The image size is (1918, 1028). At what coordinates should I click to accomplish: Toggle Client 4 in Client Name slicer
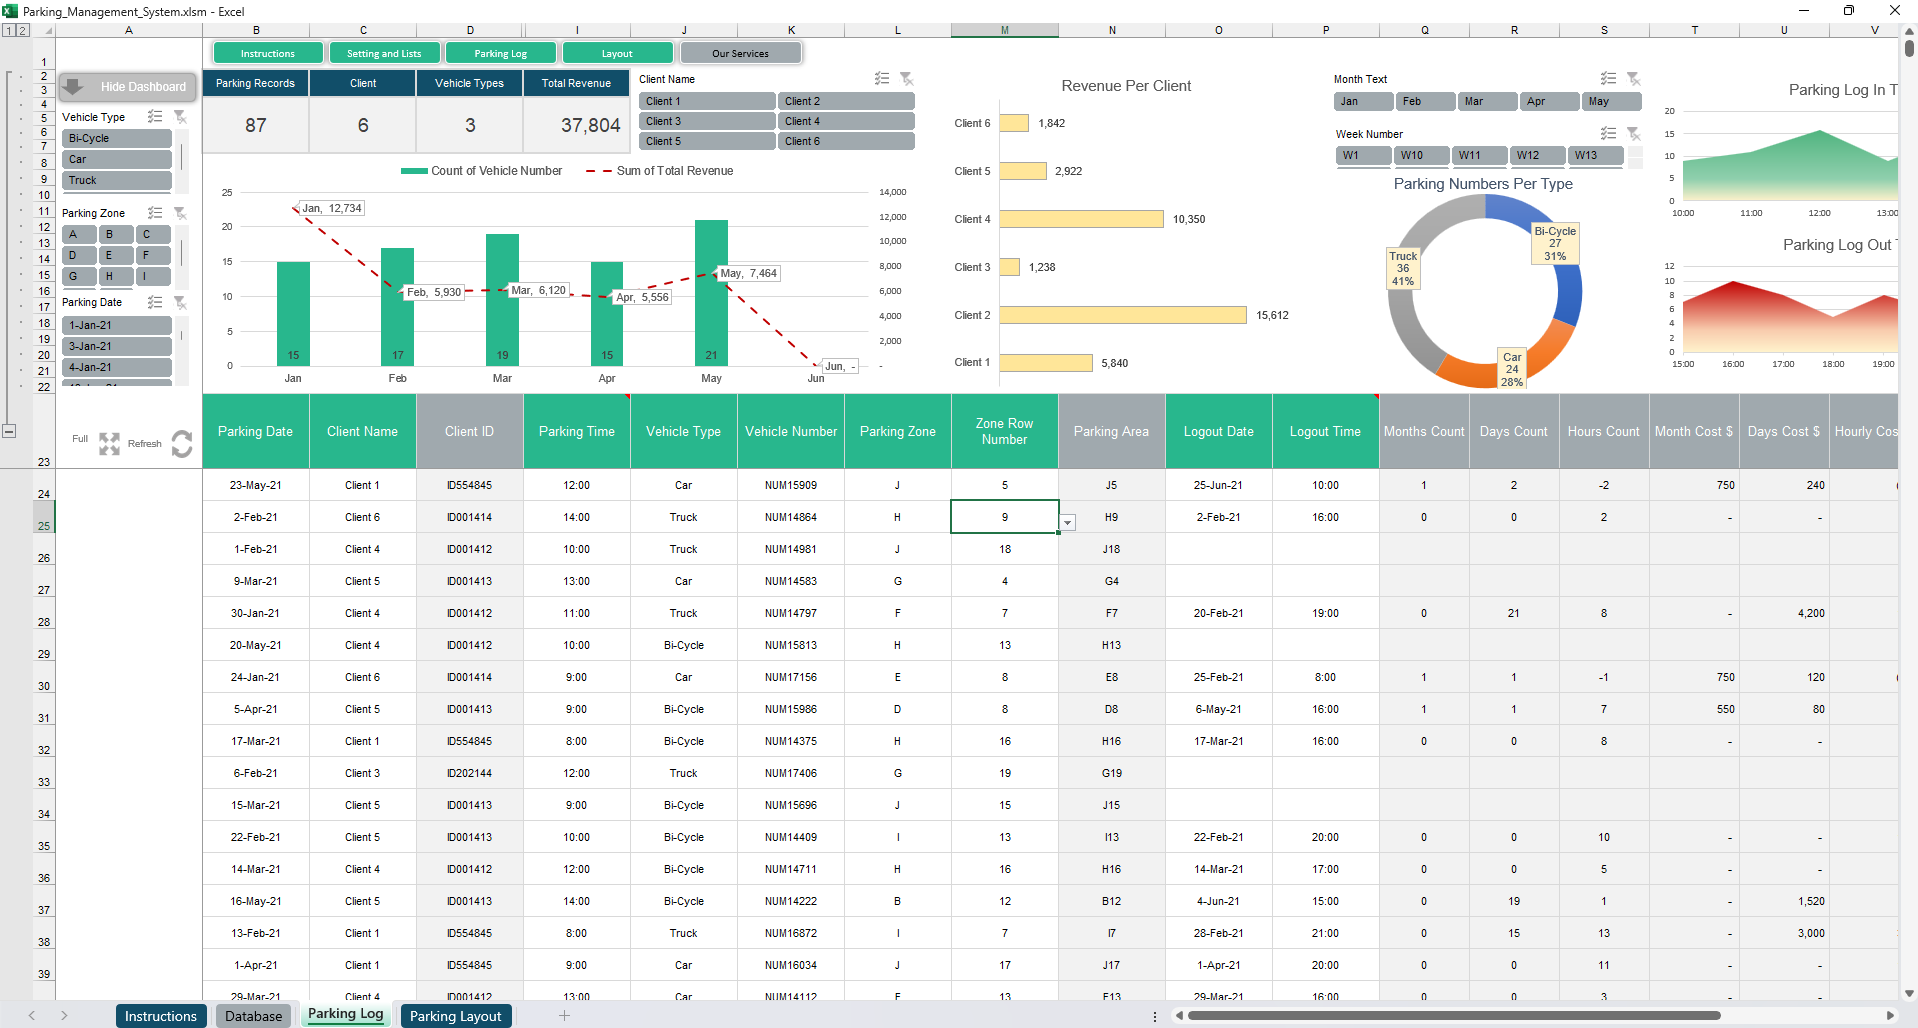click(x=845, y=121)
